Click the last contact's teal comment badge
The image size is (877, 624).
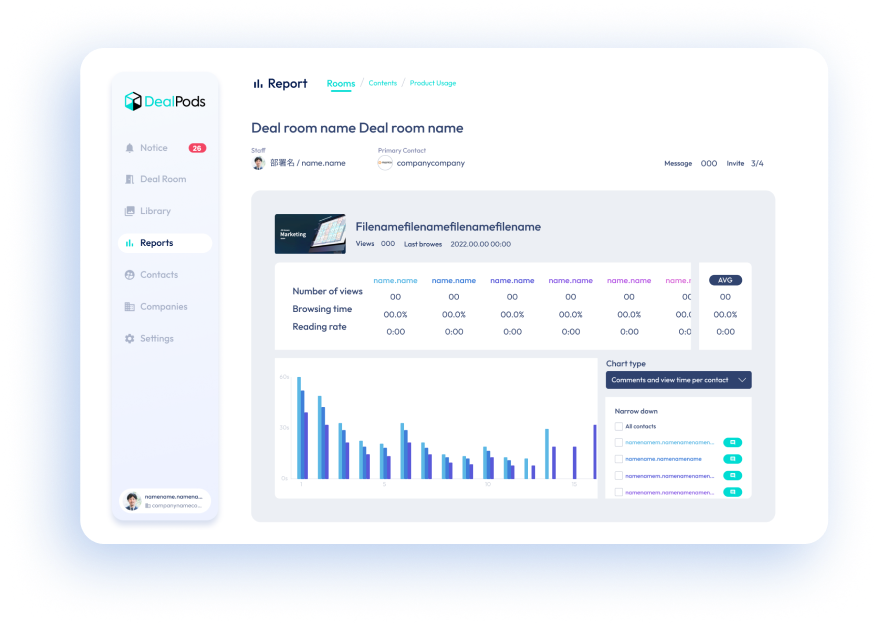732,492
